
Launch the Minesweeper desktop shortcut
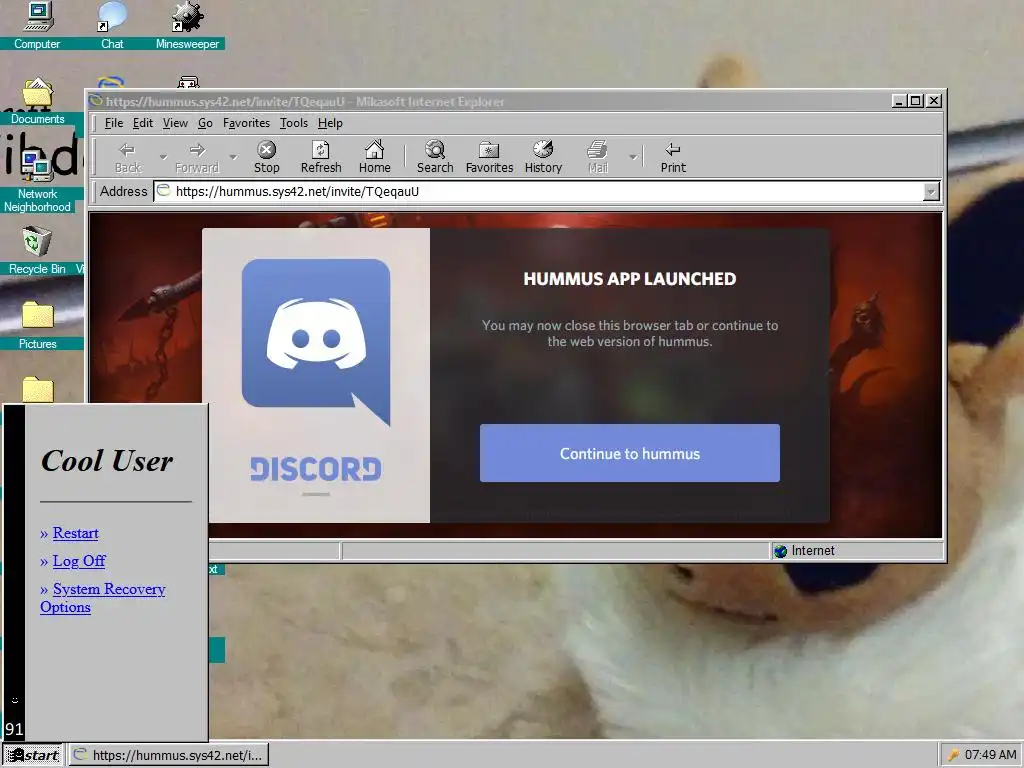tap(187, 25)
